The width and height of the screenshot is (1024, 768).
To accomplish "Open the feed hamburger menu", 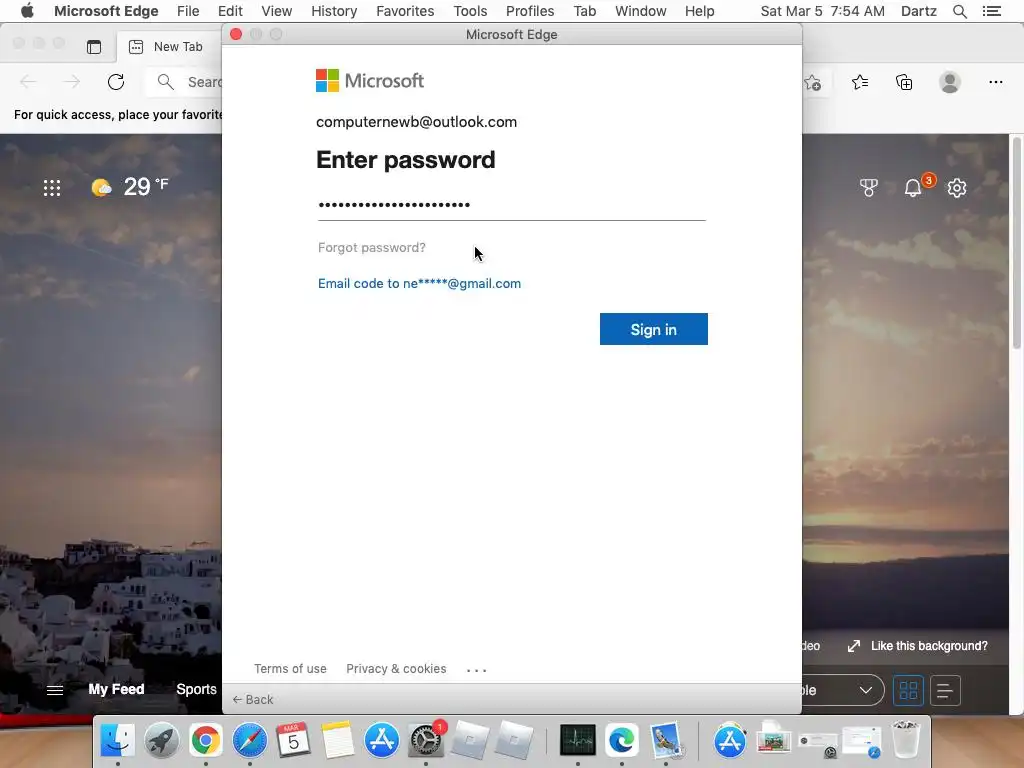I will (55, 690).
